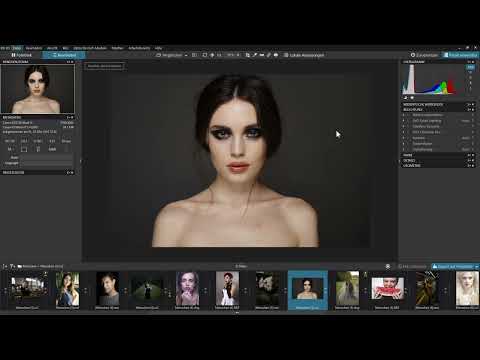This screenshot has width=480, height=360.
Task: Show the RGB histogram channel
Action: point(470,67)
